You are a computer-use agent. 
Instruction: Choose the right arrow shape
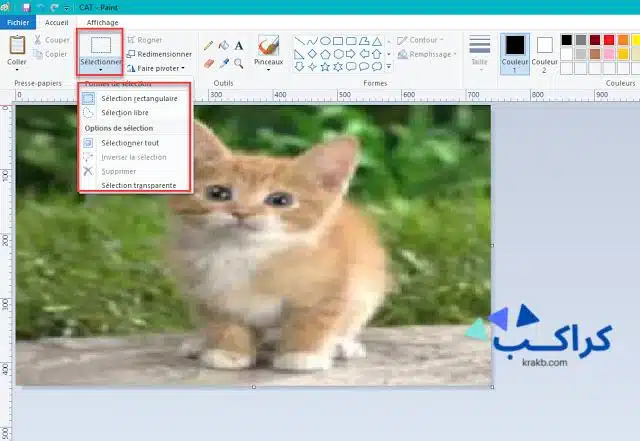[351, 54]
